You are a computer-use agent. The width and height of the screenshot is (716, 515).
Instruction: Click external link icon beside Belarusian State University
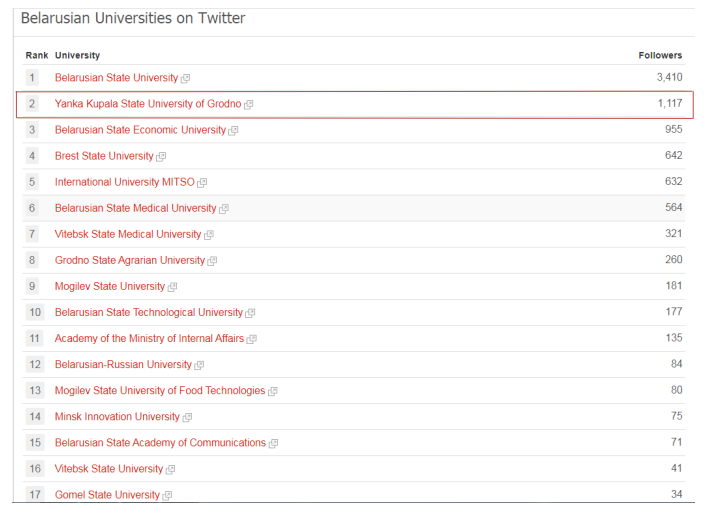tap(185, 79)
